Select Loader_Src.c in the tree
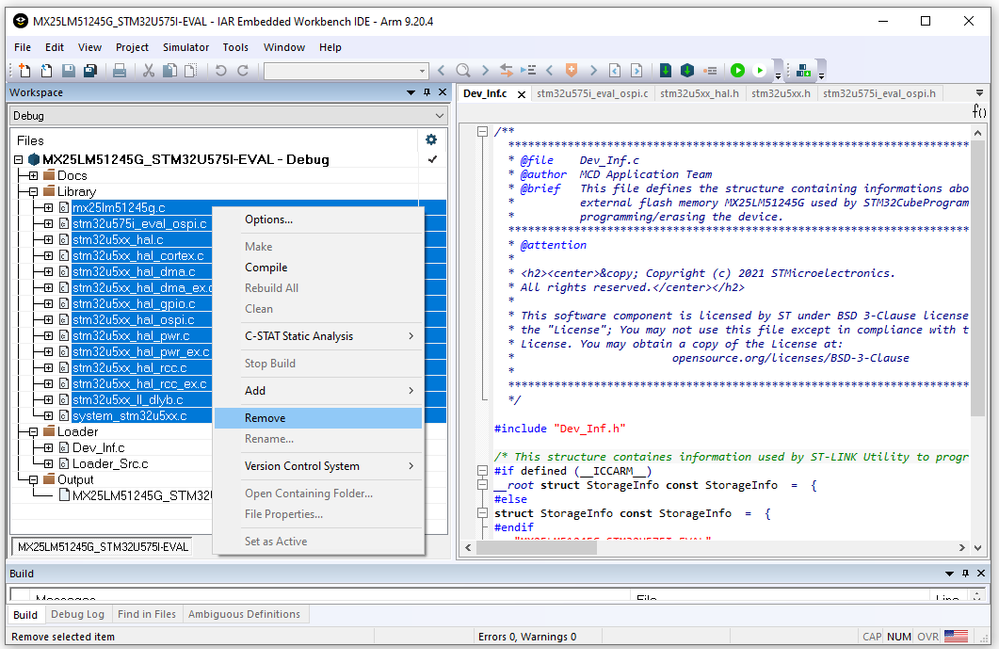 click(x=110, y=463)
